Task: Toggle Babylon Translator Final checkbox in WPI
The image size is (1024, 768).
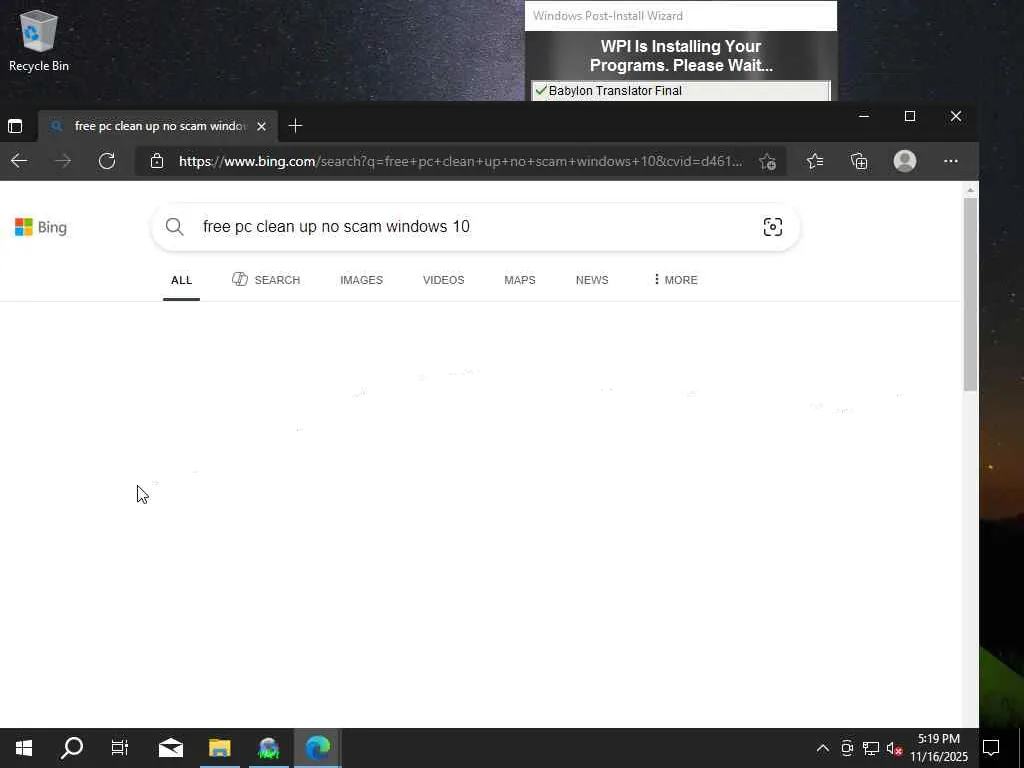Action: click(x=541, y=90)
